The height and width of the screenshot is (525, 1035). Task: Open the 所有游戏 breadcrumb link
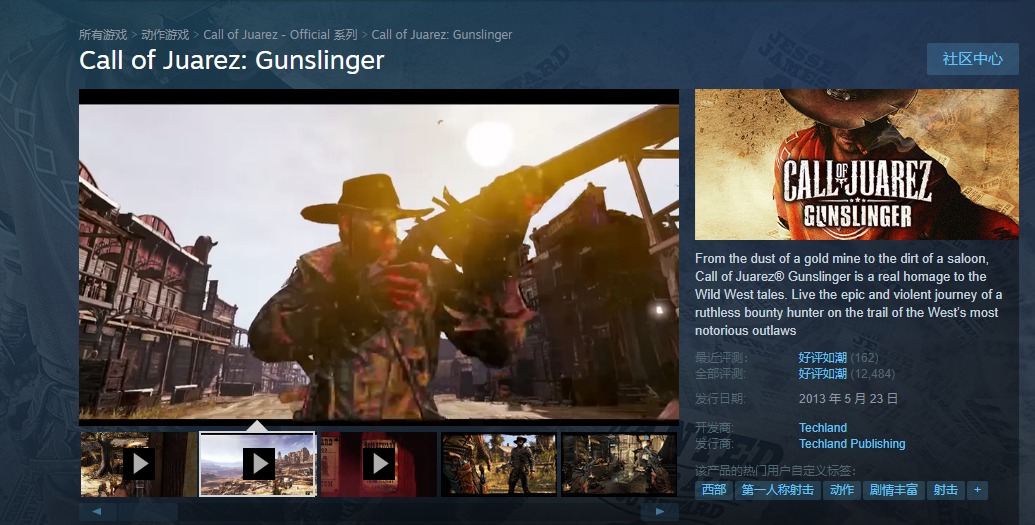[103, 34]
